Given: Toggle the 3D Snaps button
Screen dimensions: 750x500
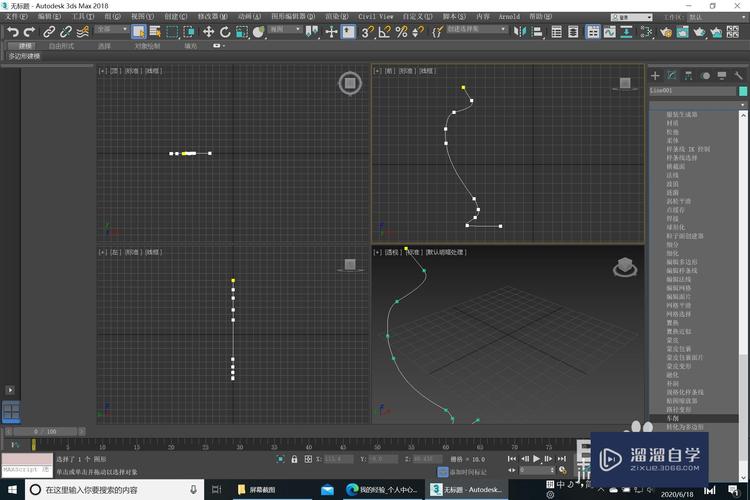Looking at the screenshot, I should pos(367,32).
